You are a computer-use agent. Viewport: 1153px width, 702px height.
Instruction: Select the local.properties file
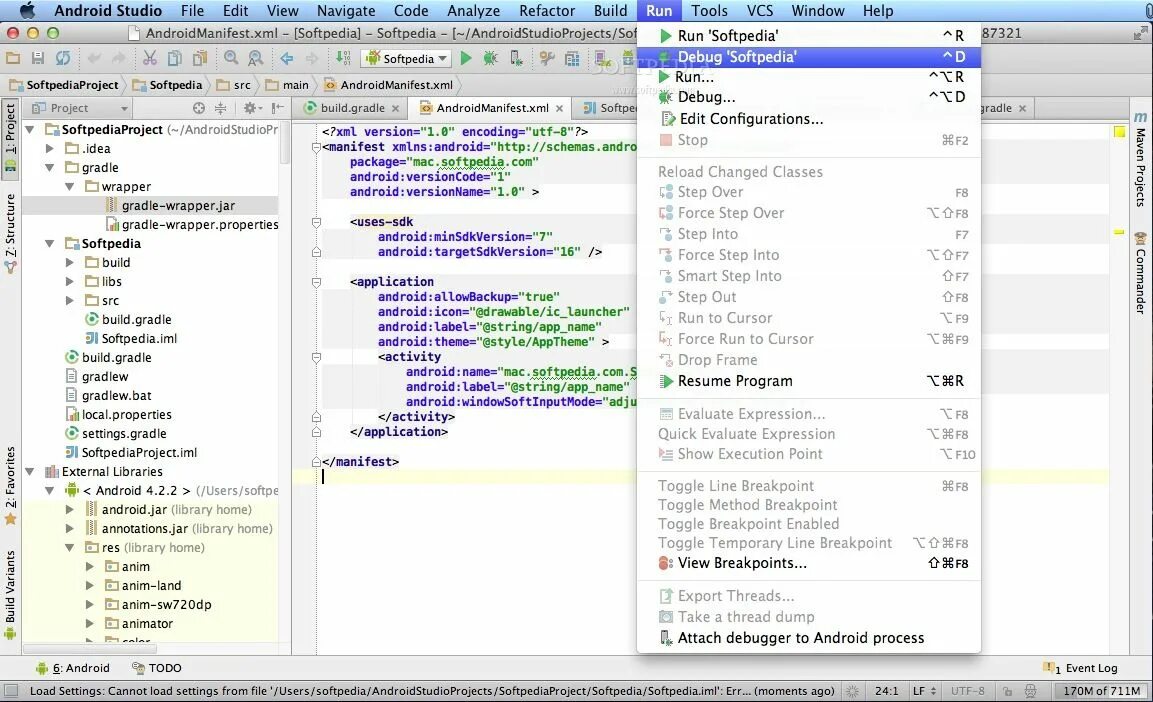118,415
